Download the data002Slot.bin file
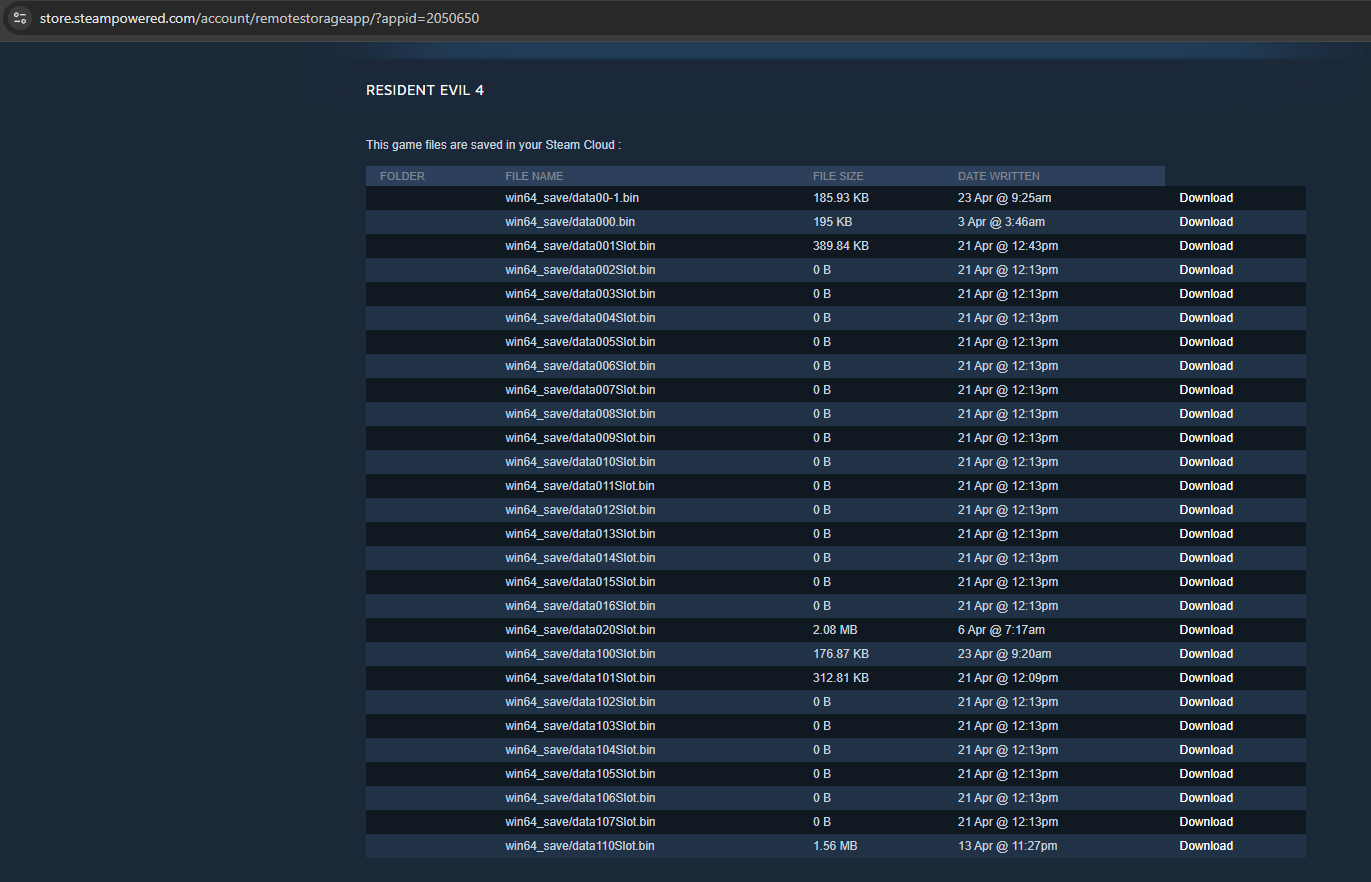 click(1206, 270)
